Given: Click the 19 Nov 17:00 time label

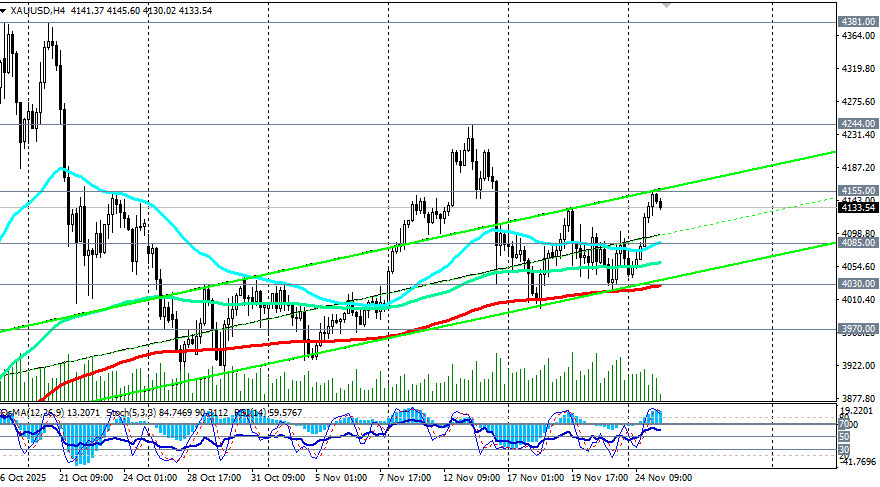Looking at the screenshot, I should coord(600,477).
